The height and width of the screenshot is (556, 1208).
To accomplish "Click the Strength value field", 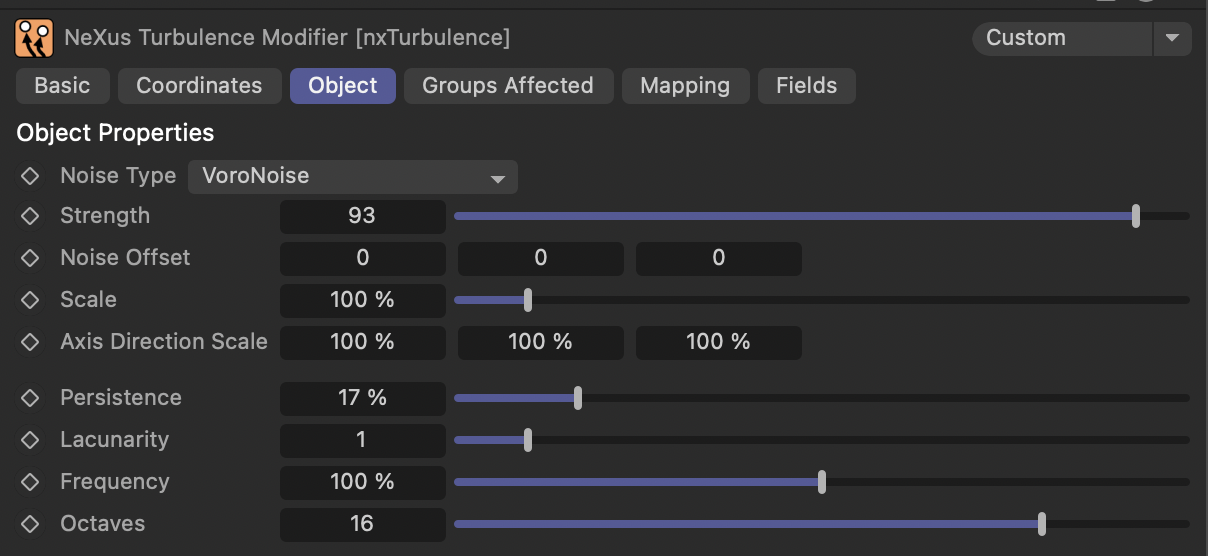I will coord(362,216).
